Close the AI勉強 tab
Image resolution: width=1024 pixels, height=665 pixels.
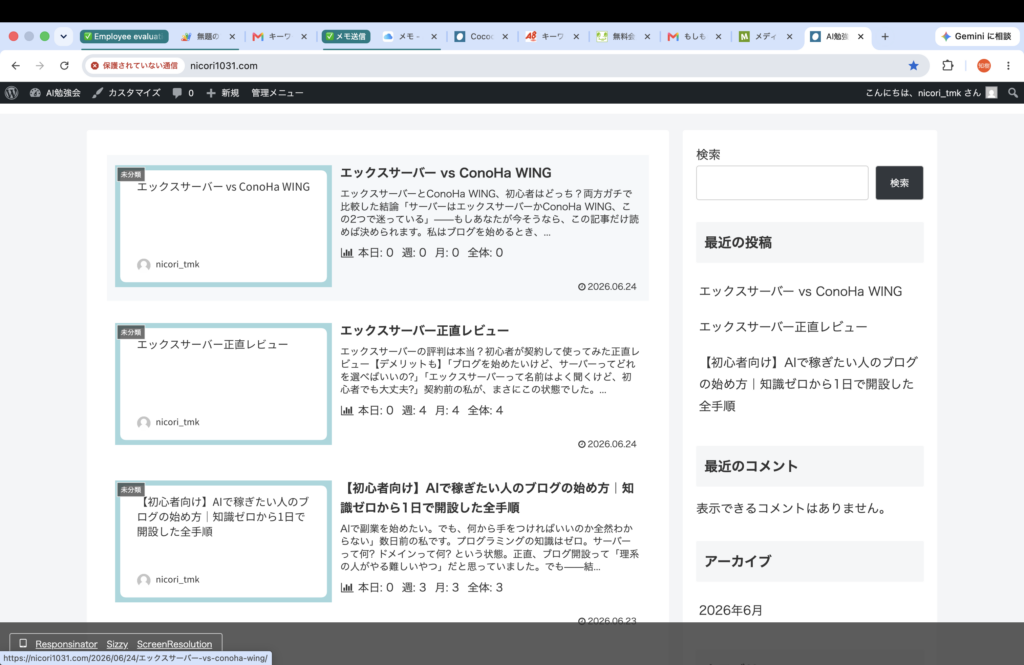tap(861, 37)
